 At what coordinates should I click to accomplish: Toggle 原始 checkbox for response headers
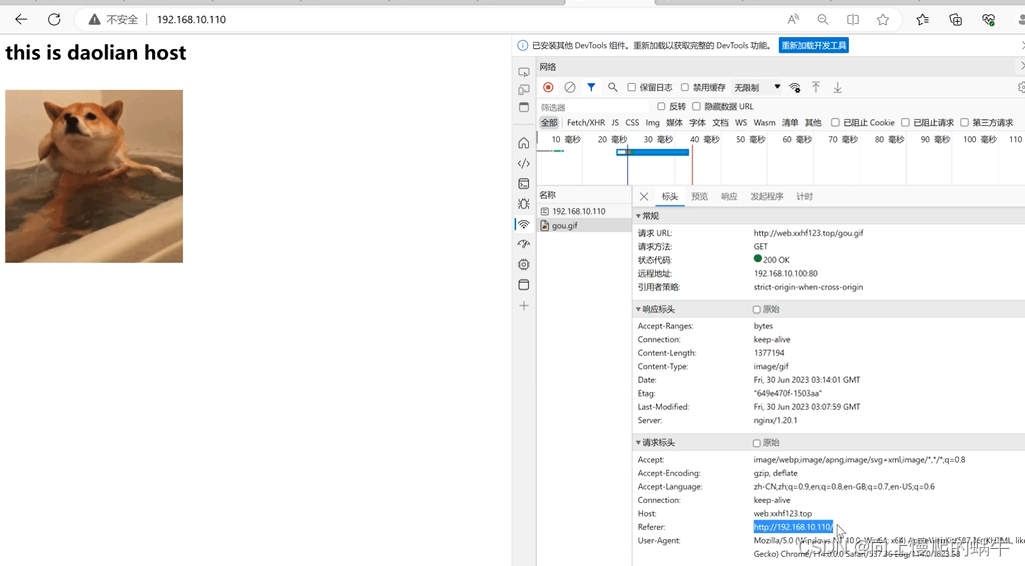pyautogui.click(x=756, y=310)
